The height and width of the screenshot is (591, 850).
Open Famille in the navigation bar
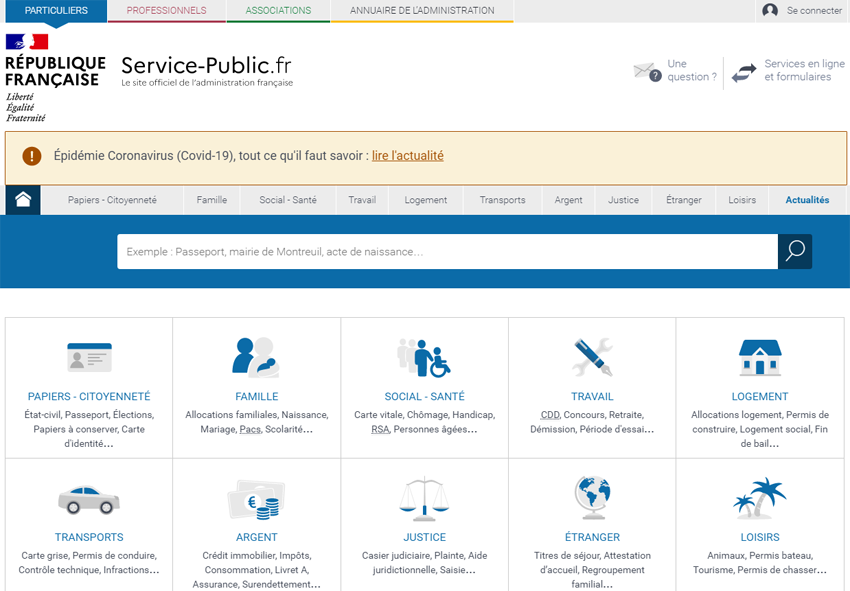click(x=211, y=200)
